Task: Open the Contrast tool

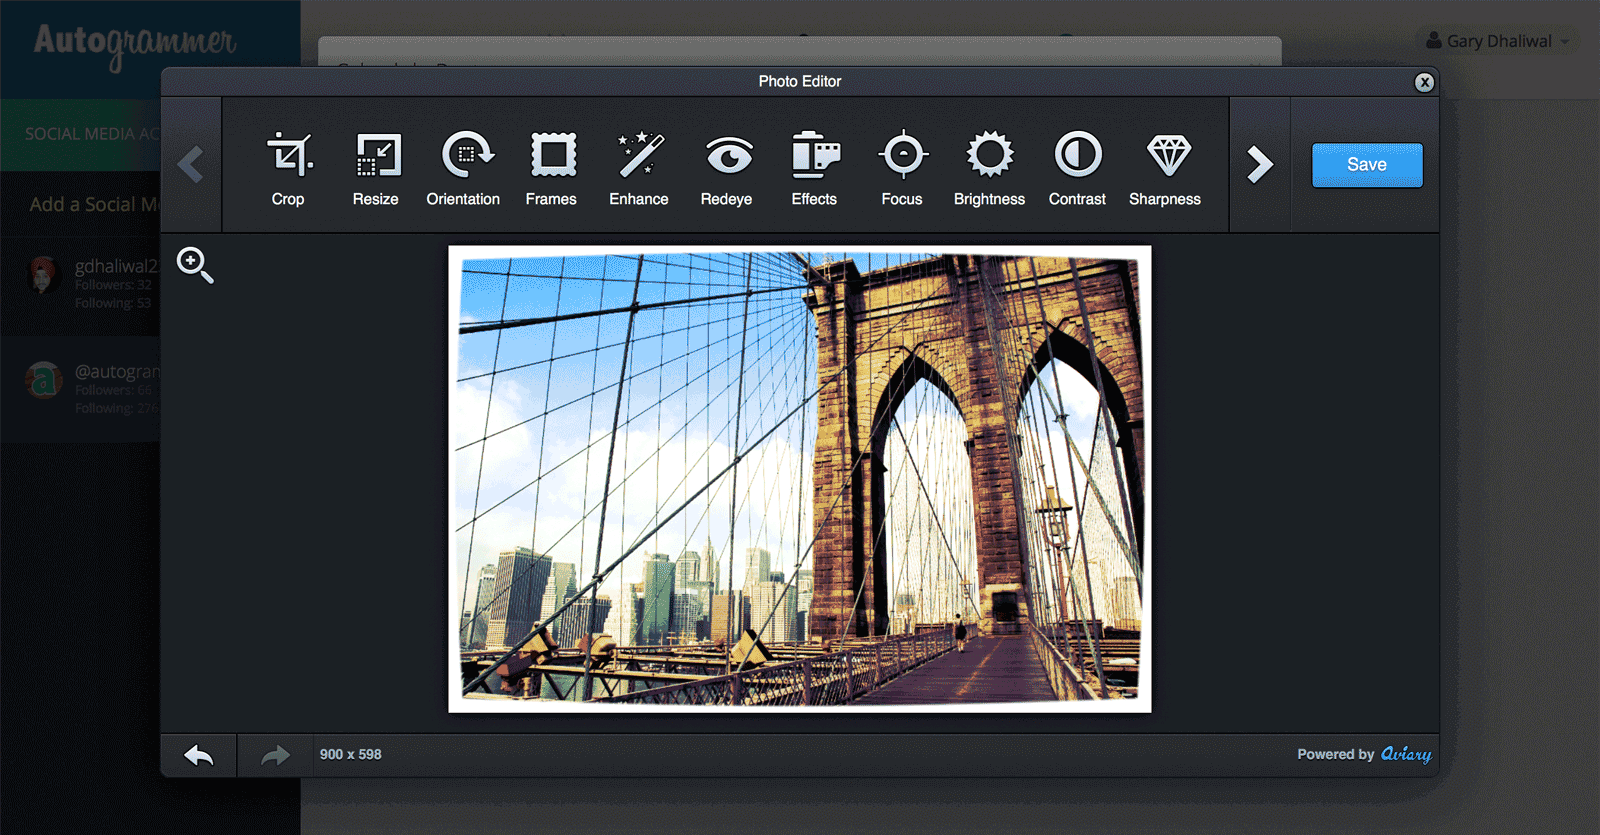Action: (1077, 167)
